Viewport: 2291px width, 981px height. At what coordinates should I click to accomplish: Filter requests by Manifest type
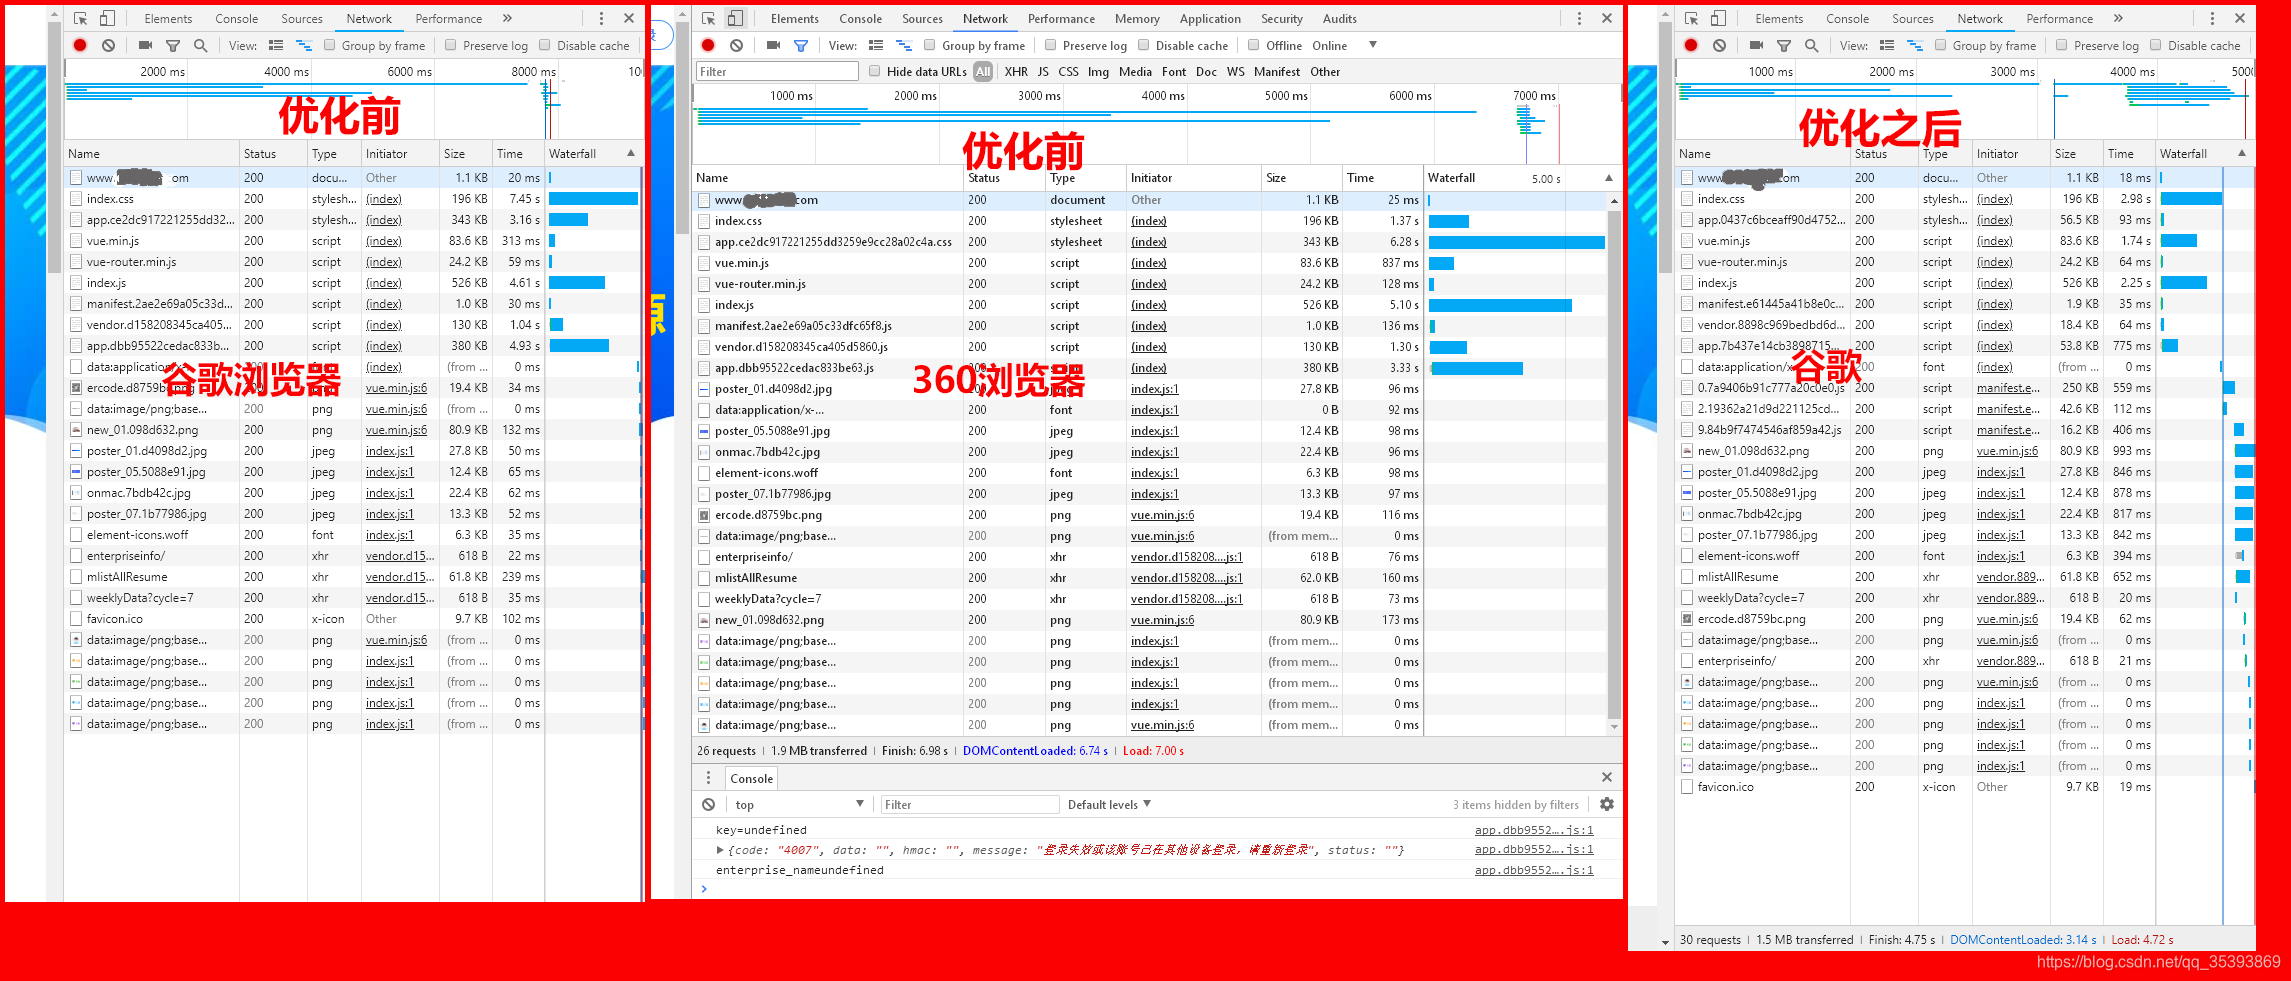tap(1277, 71)
